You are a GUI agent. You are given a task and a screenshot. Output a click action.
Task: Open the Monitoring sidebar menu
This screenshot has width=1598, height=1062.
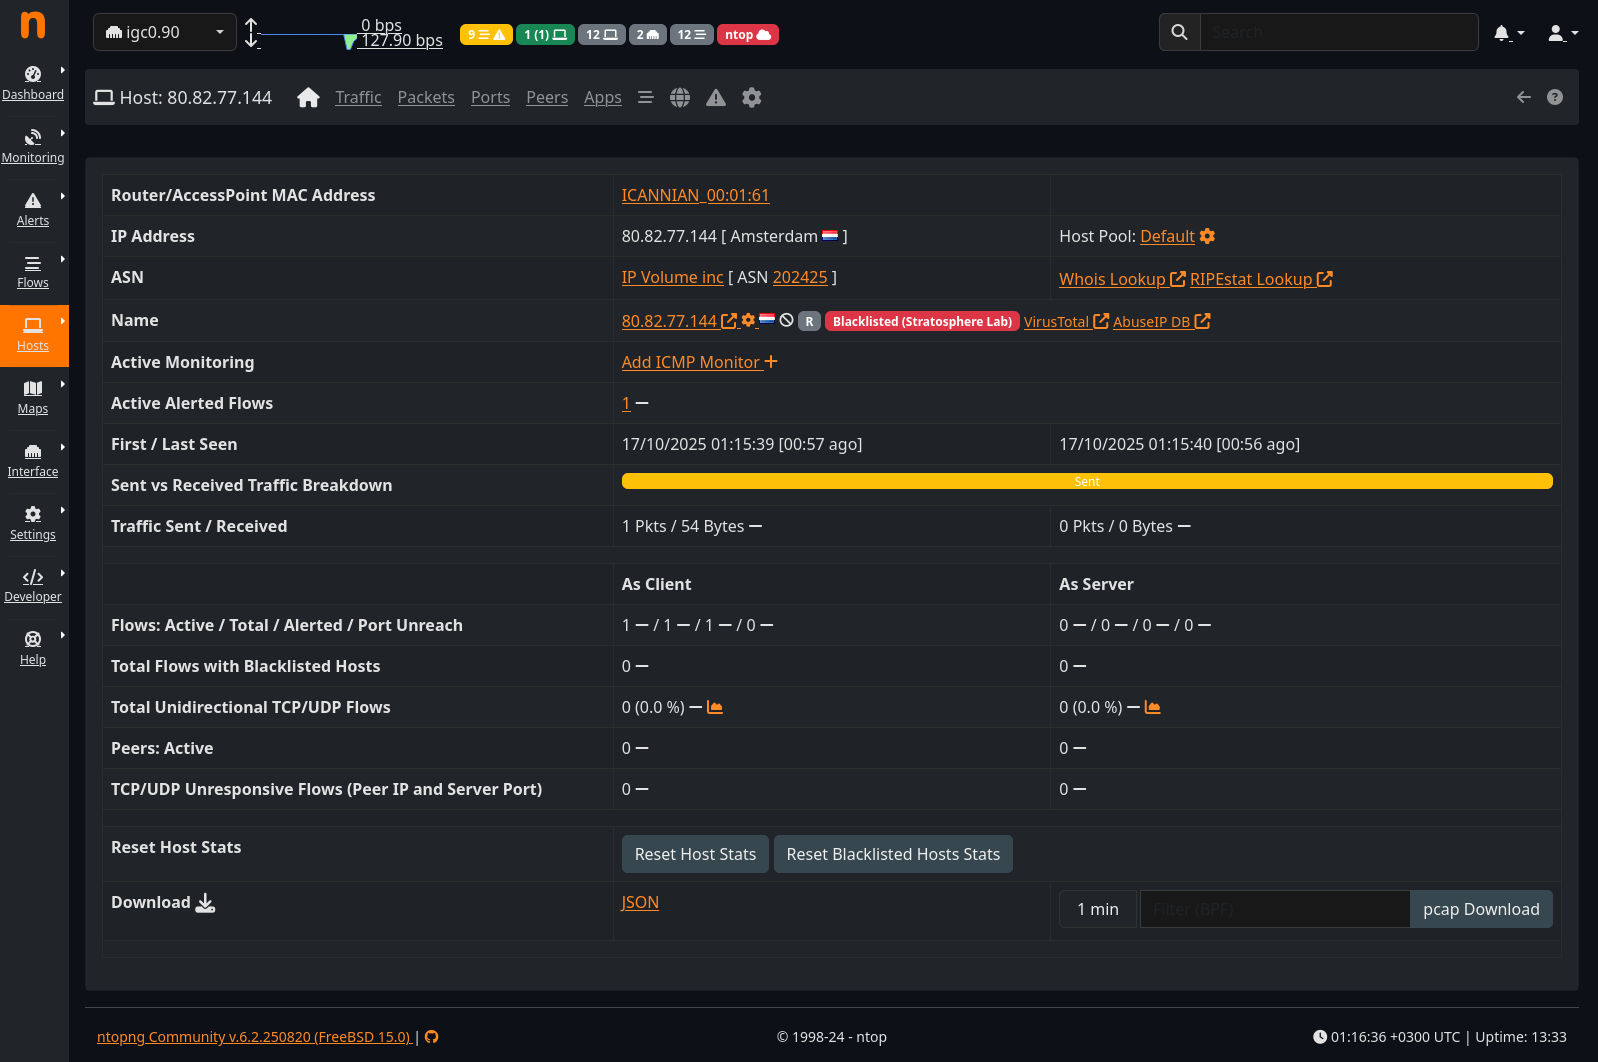tap(33, 146)
